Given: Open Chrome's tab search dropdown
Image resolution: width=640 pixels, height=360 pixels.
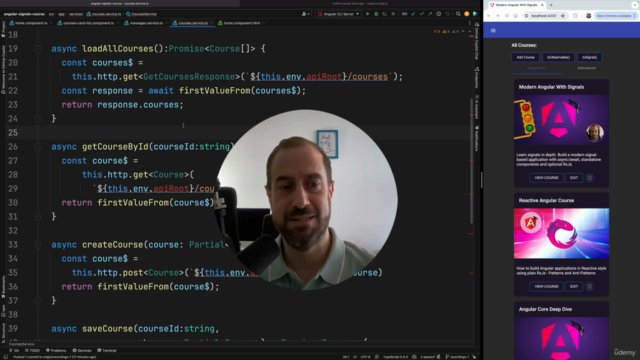Looking at the screenshot, I should pos(635,5).
